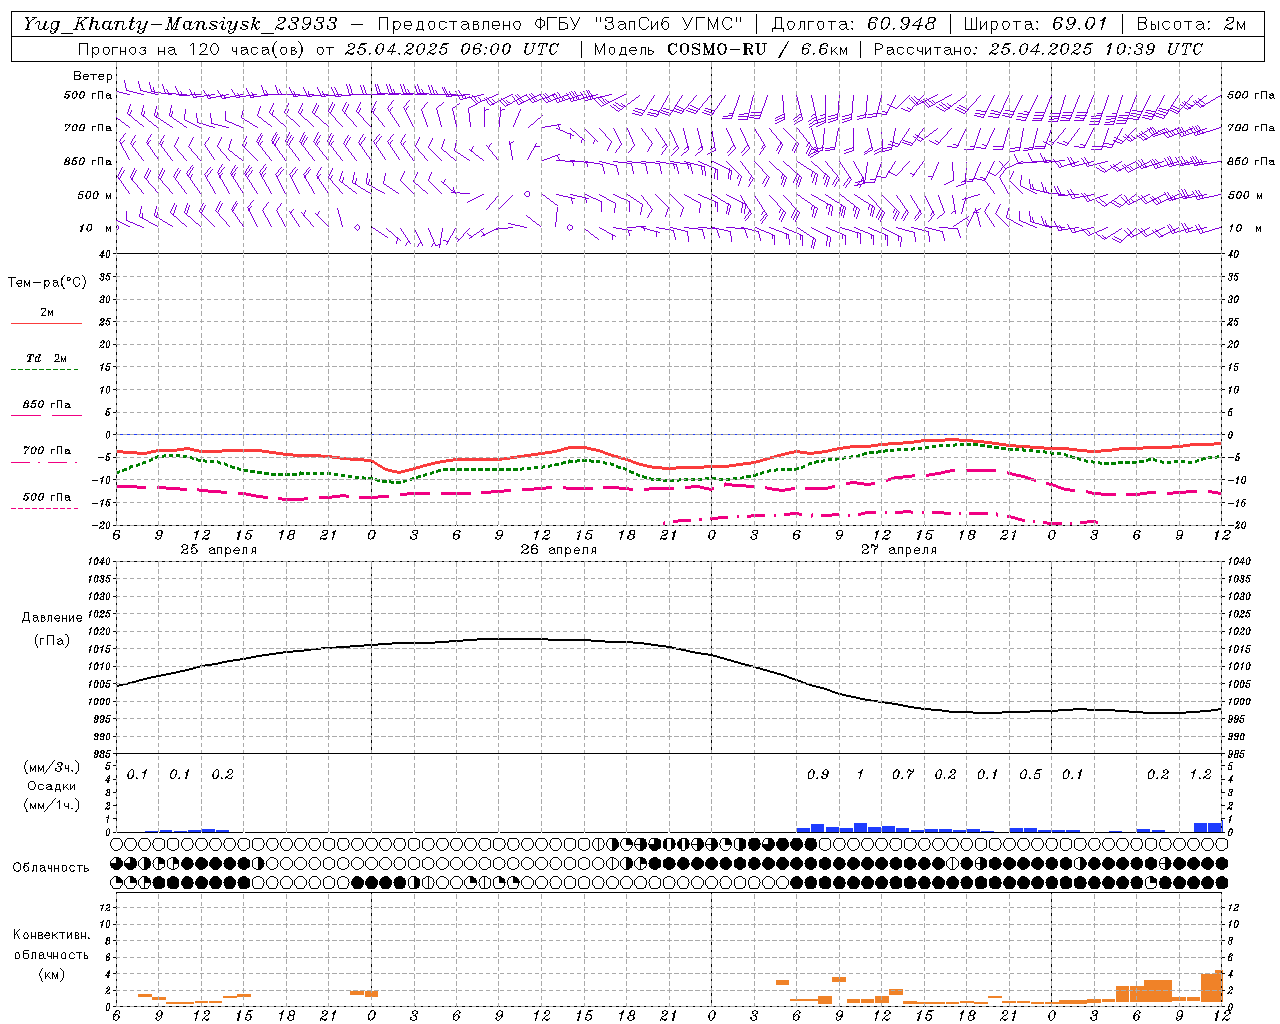Select the 26 апреля date label

(558, 550)
